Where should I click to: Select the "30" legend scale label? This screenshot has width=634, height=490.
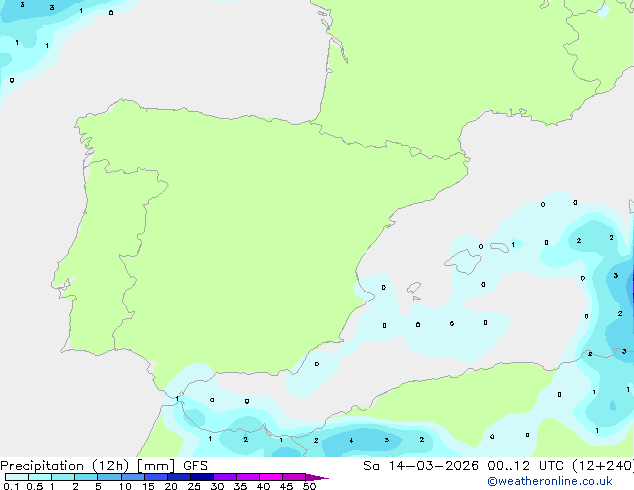coord(217,486)
